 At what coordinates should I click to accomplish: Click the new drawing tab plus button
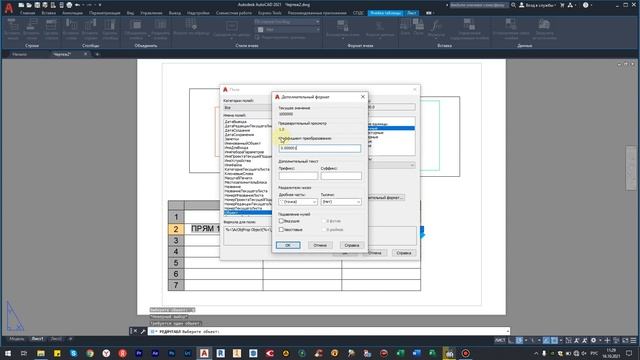tap(97, 54)
